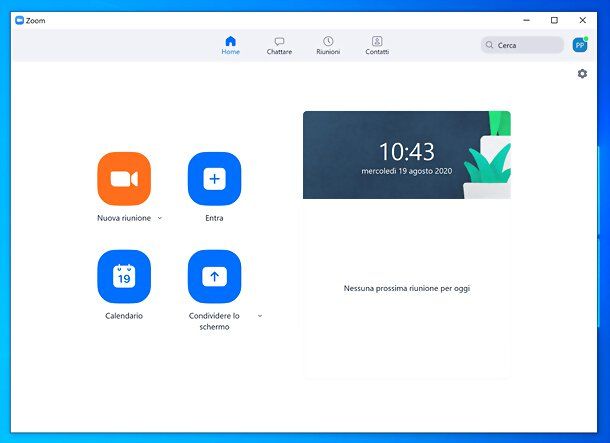Start a new meeting with orange camera icon
The height and width of the screenshot is (443, 610).
coord(124,179)
